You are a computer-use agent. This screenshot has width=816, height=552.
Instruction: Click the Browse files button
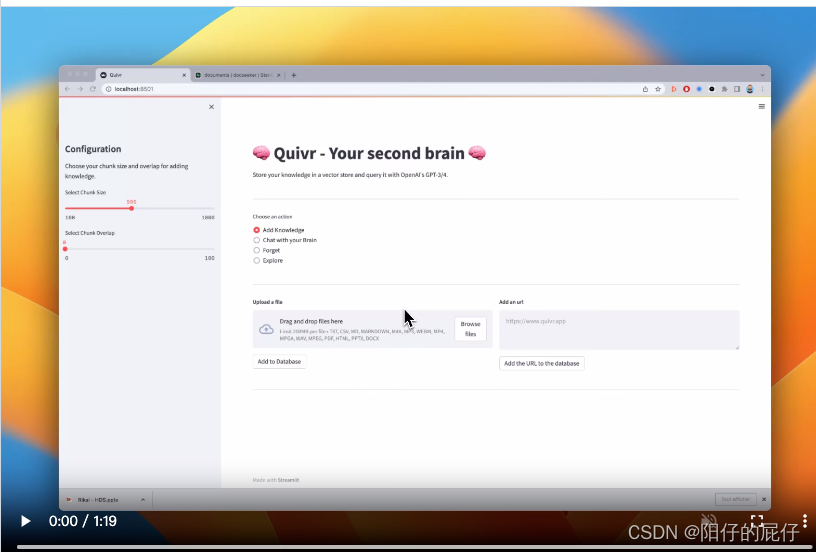click(470, 329)
